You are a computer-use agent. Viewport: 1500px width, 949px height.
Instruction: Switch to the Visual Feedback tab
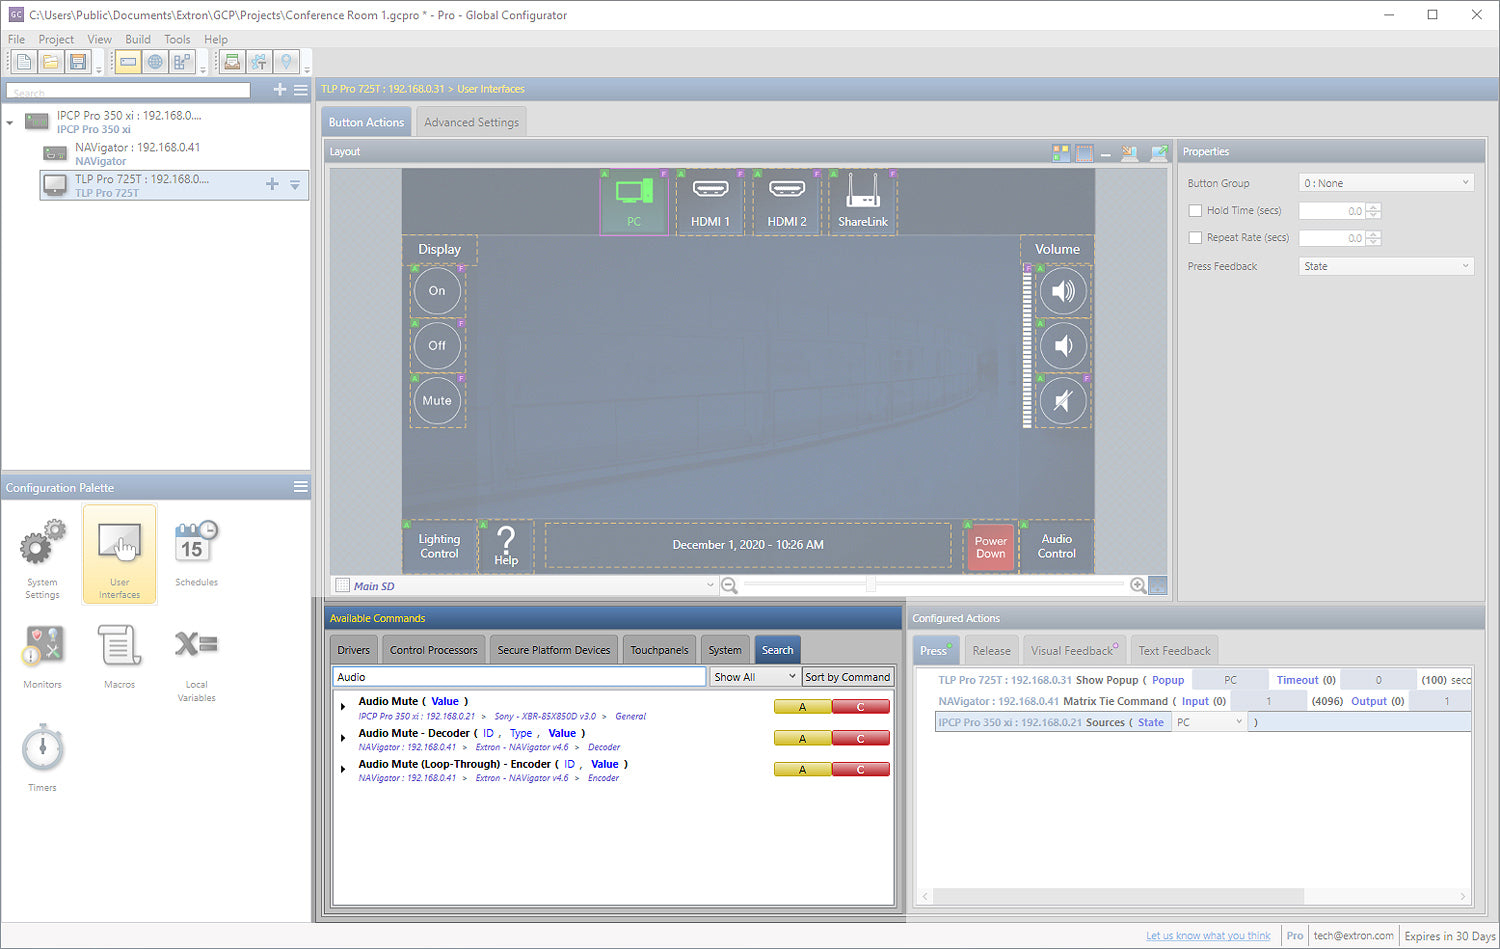tap(1074, 651)
